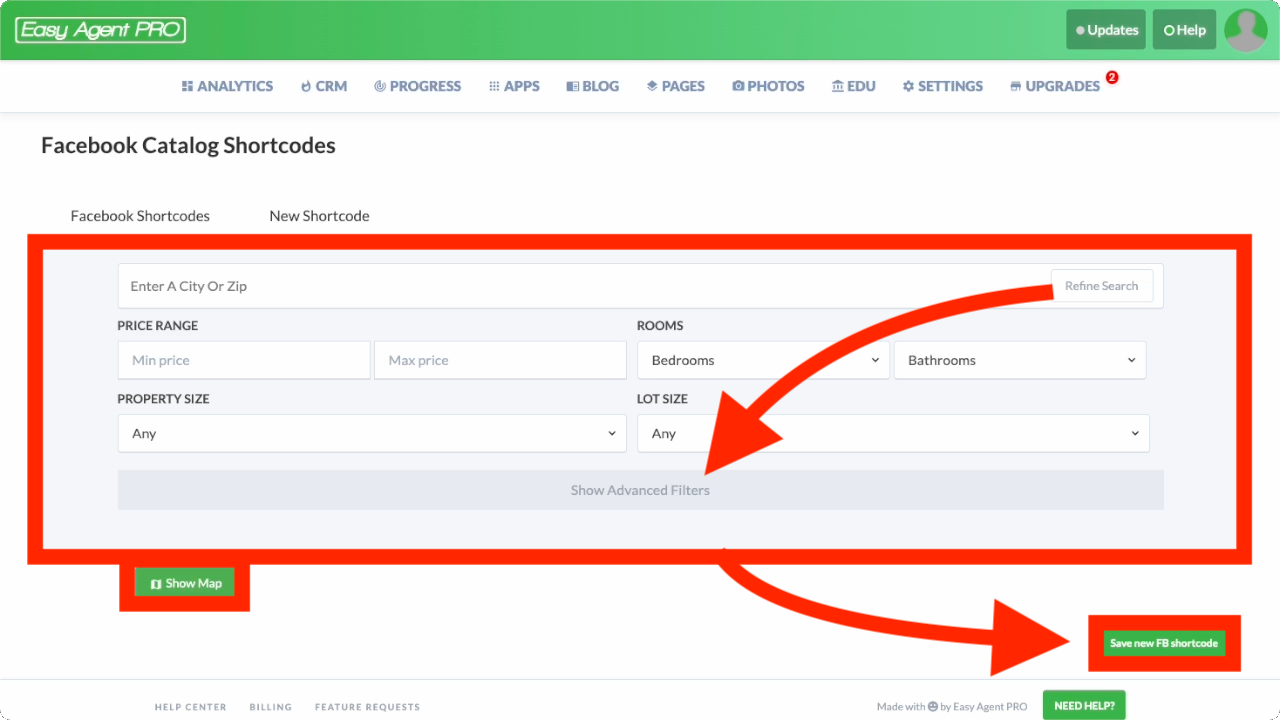Focus the Enter A City Or Zip field
This screenshot has width=1280, height=720.
click(x=640, y=286)
